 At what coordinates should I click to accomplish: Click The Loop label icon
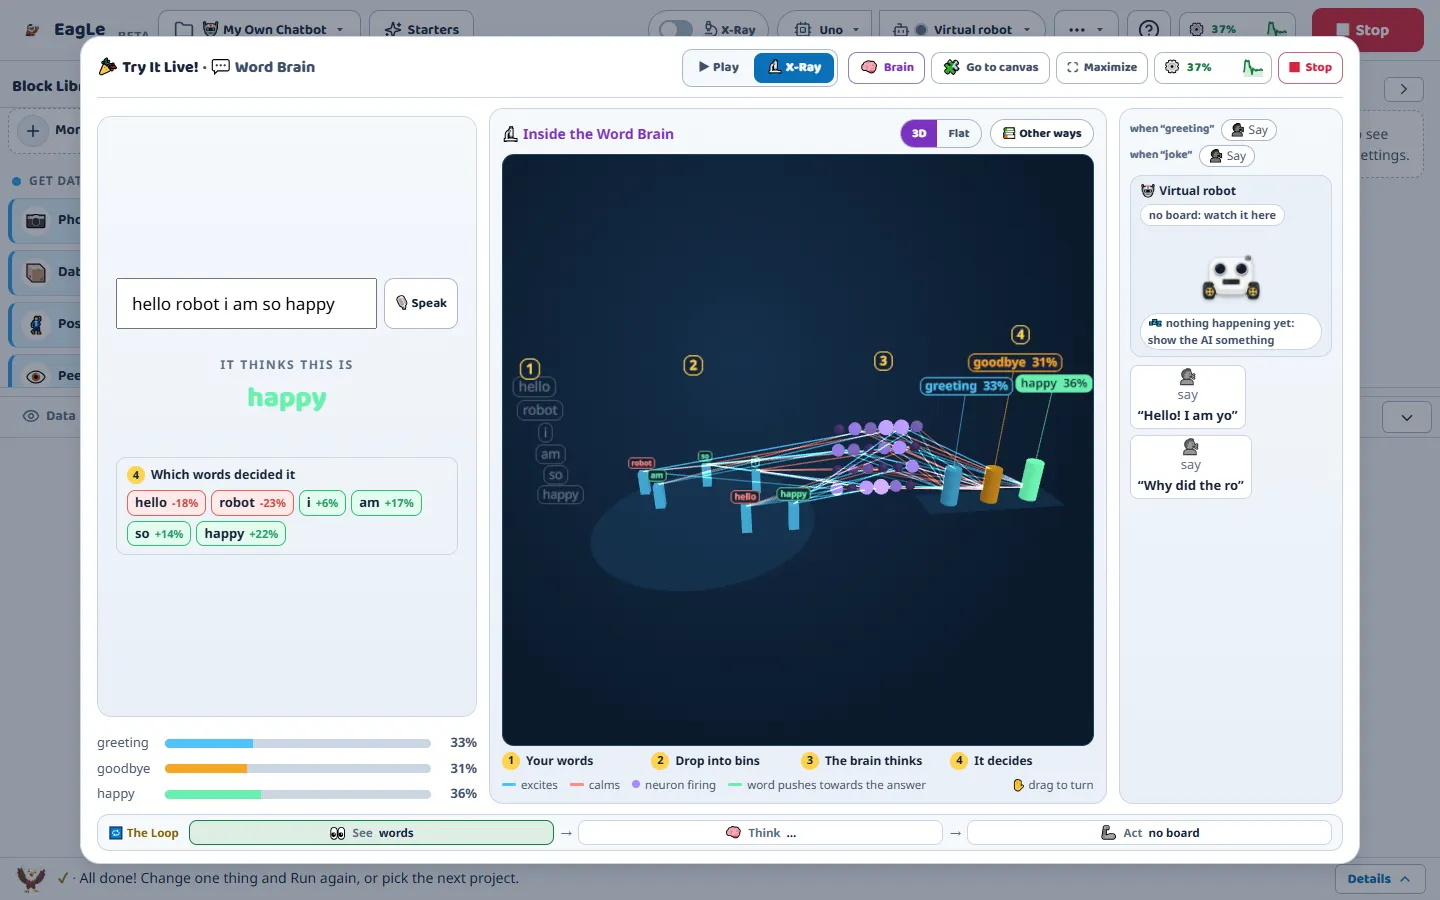[x=116, y=833]
